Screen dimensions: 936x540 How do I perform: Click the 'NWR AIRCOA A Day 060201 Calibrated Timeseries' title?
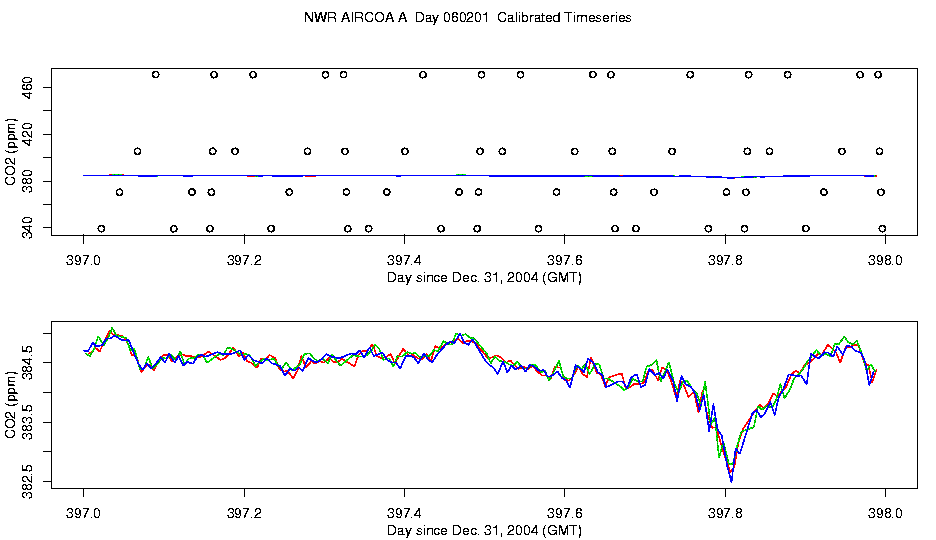(x=467, y=17)
